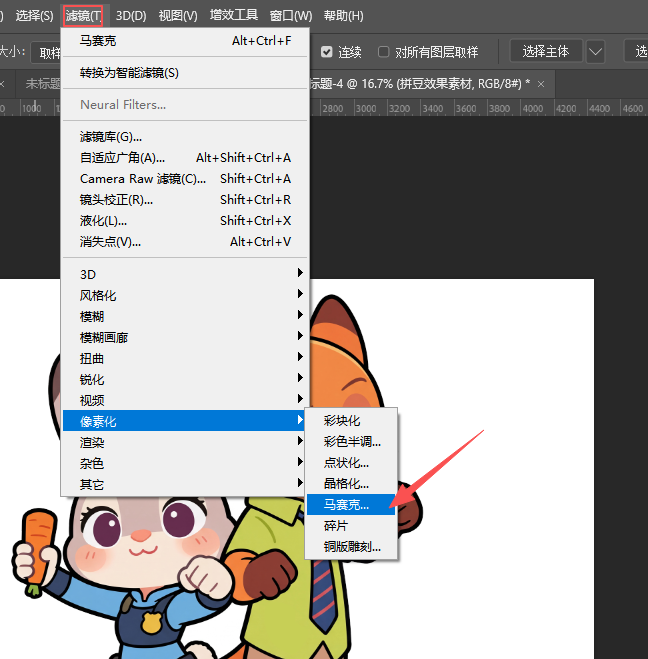The image size is (648, 659).
Task: Expand the 扭曲 submenu
Action: point(185,358)
